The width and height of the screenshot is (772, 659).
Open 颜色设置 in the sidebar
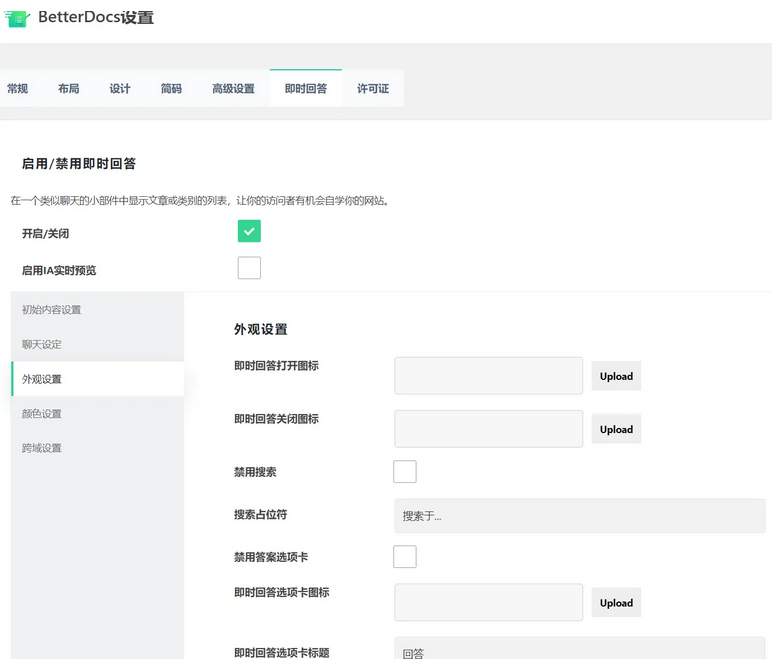97,413
